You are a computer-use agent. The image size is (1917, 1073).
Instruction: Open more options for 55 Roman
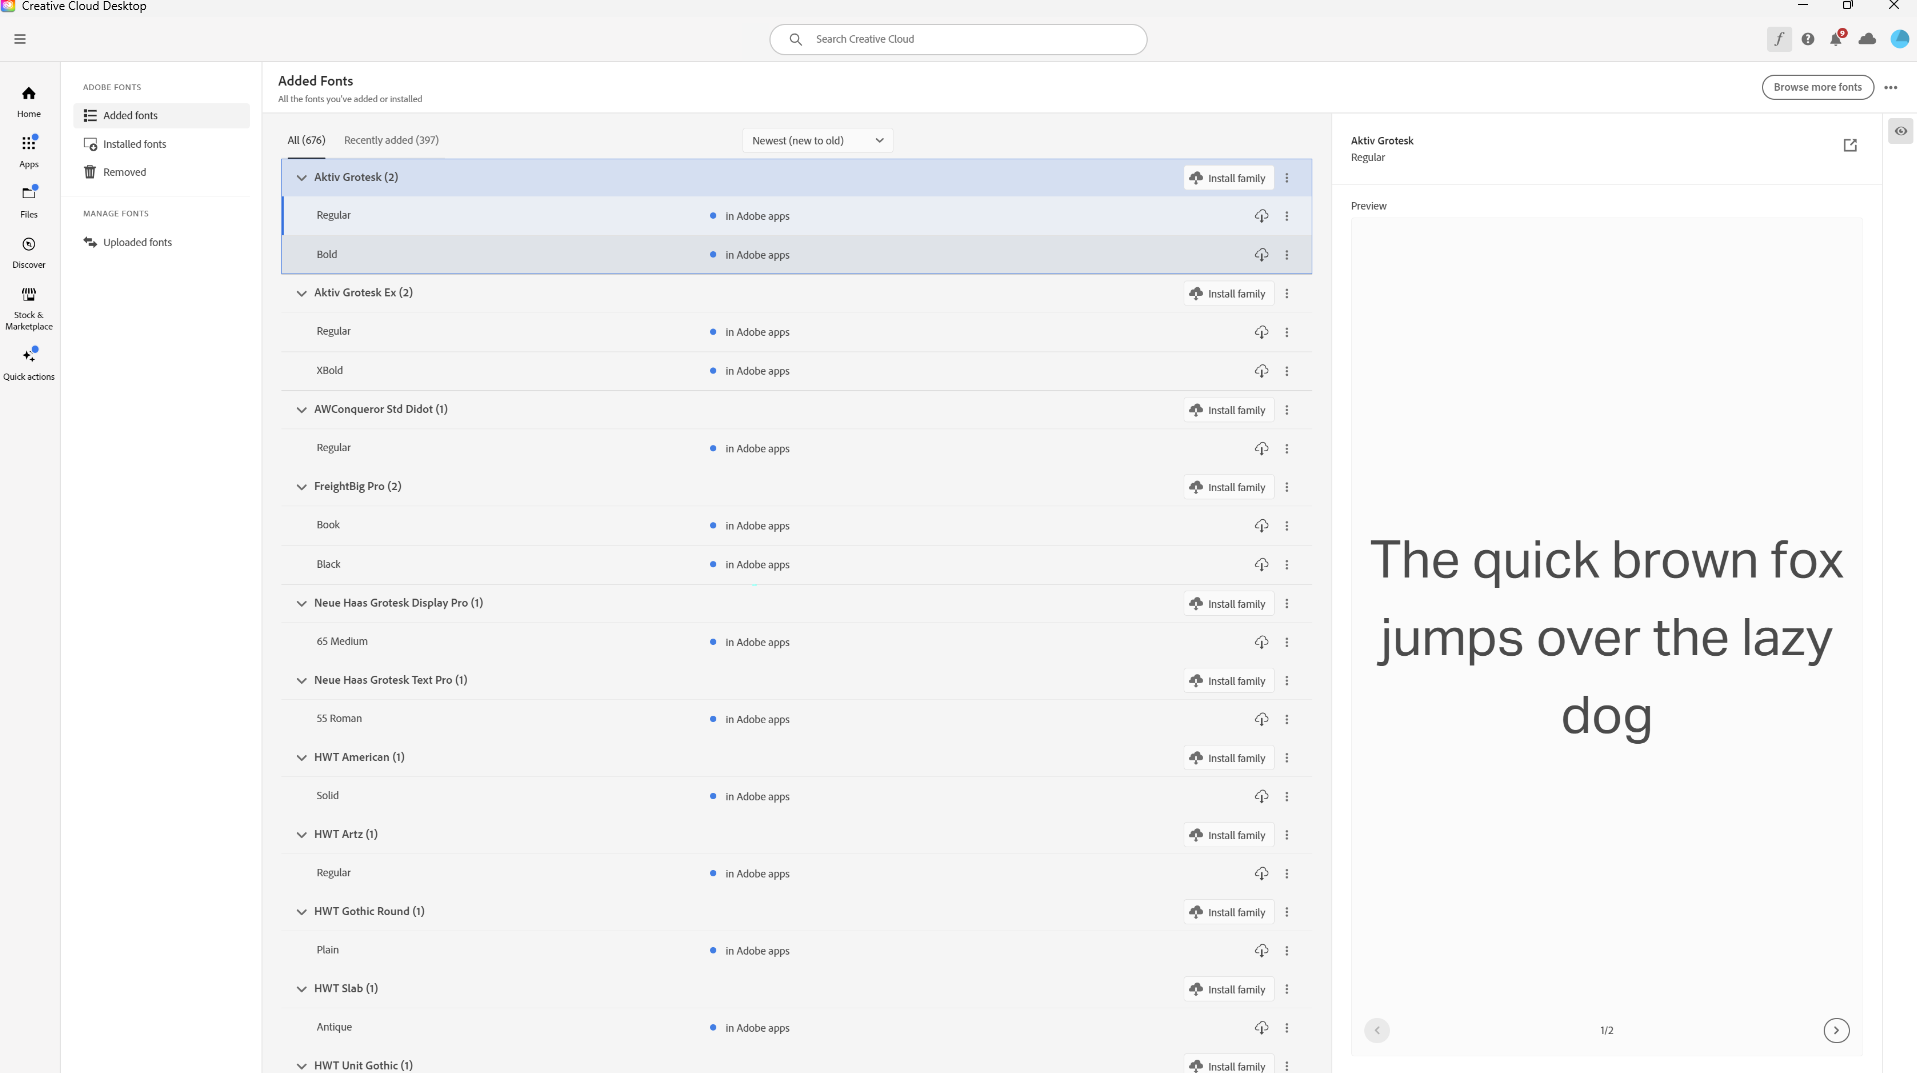coord(1287,720)
